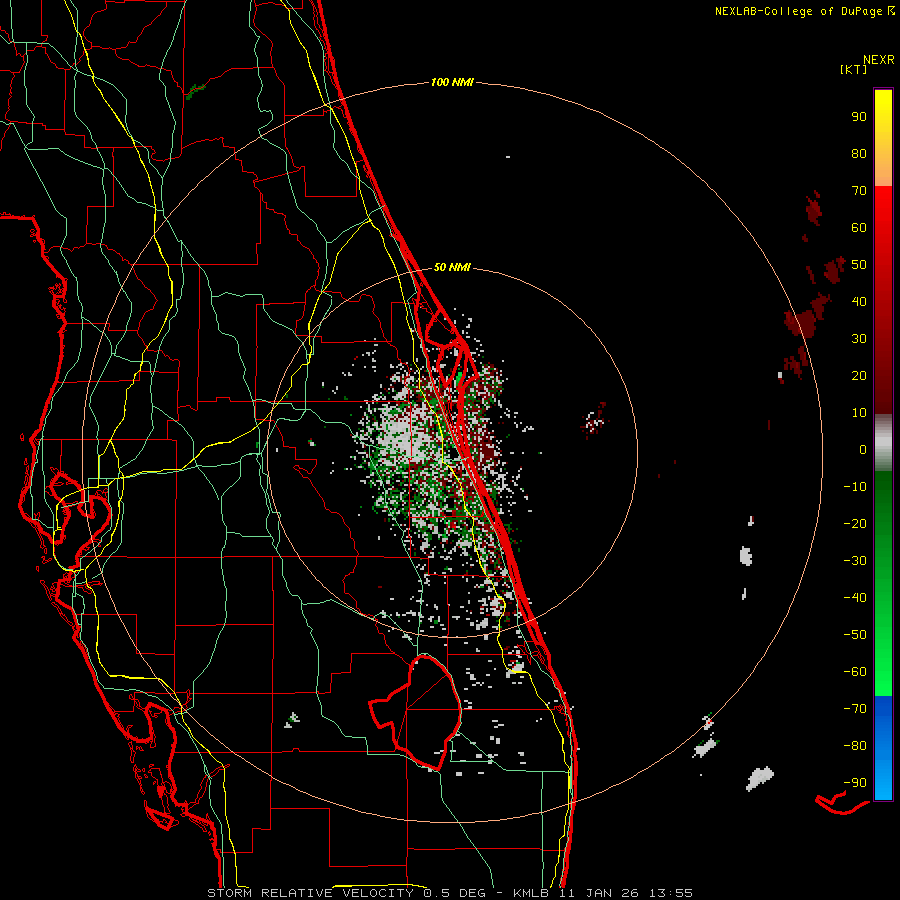Pick the gray zero-velocity segment of color bar
The height and width of the screenshot is (900, 900).
(x=883, y=443)
